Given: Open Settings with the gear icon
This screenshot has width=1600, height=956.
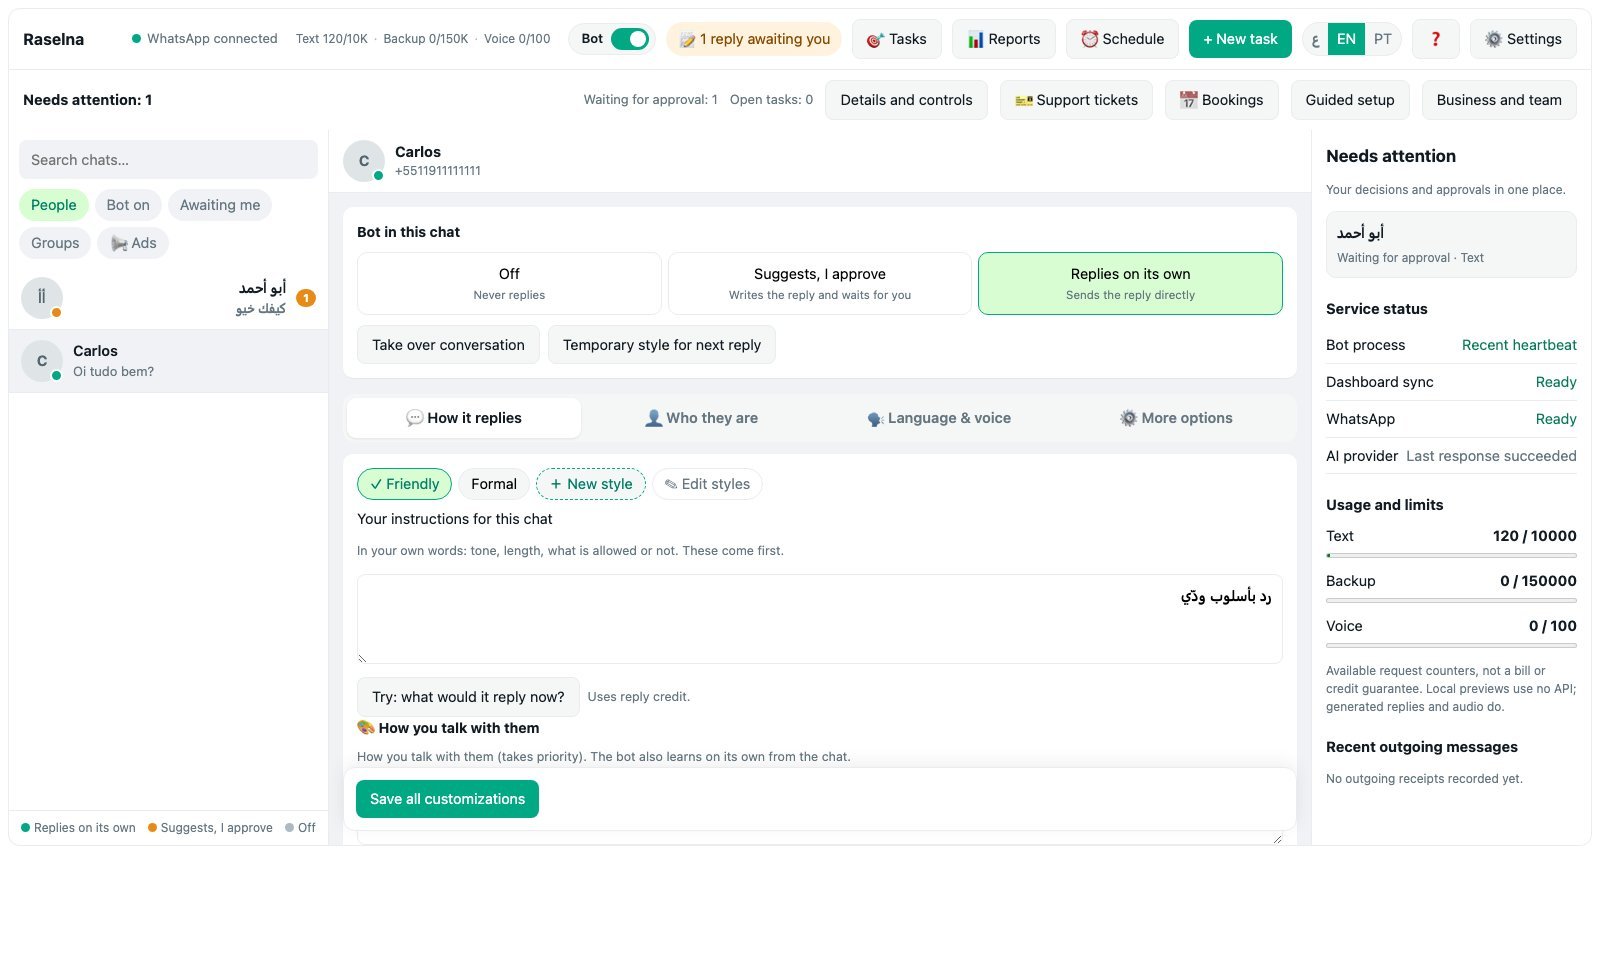Looking at the screenshot, I should click(x=1523, y=39).
